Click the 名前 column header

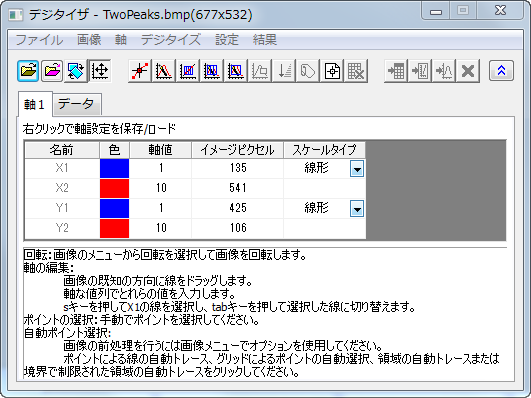click(62, 150)
